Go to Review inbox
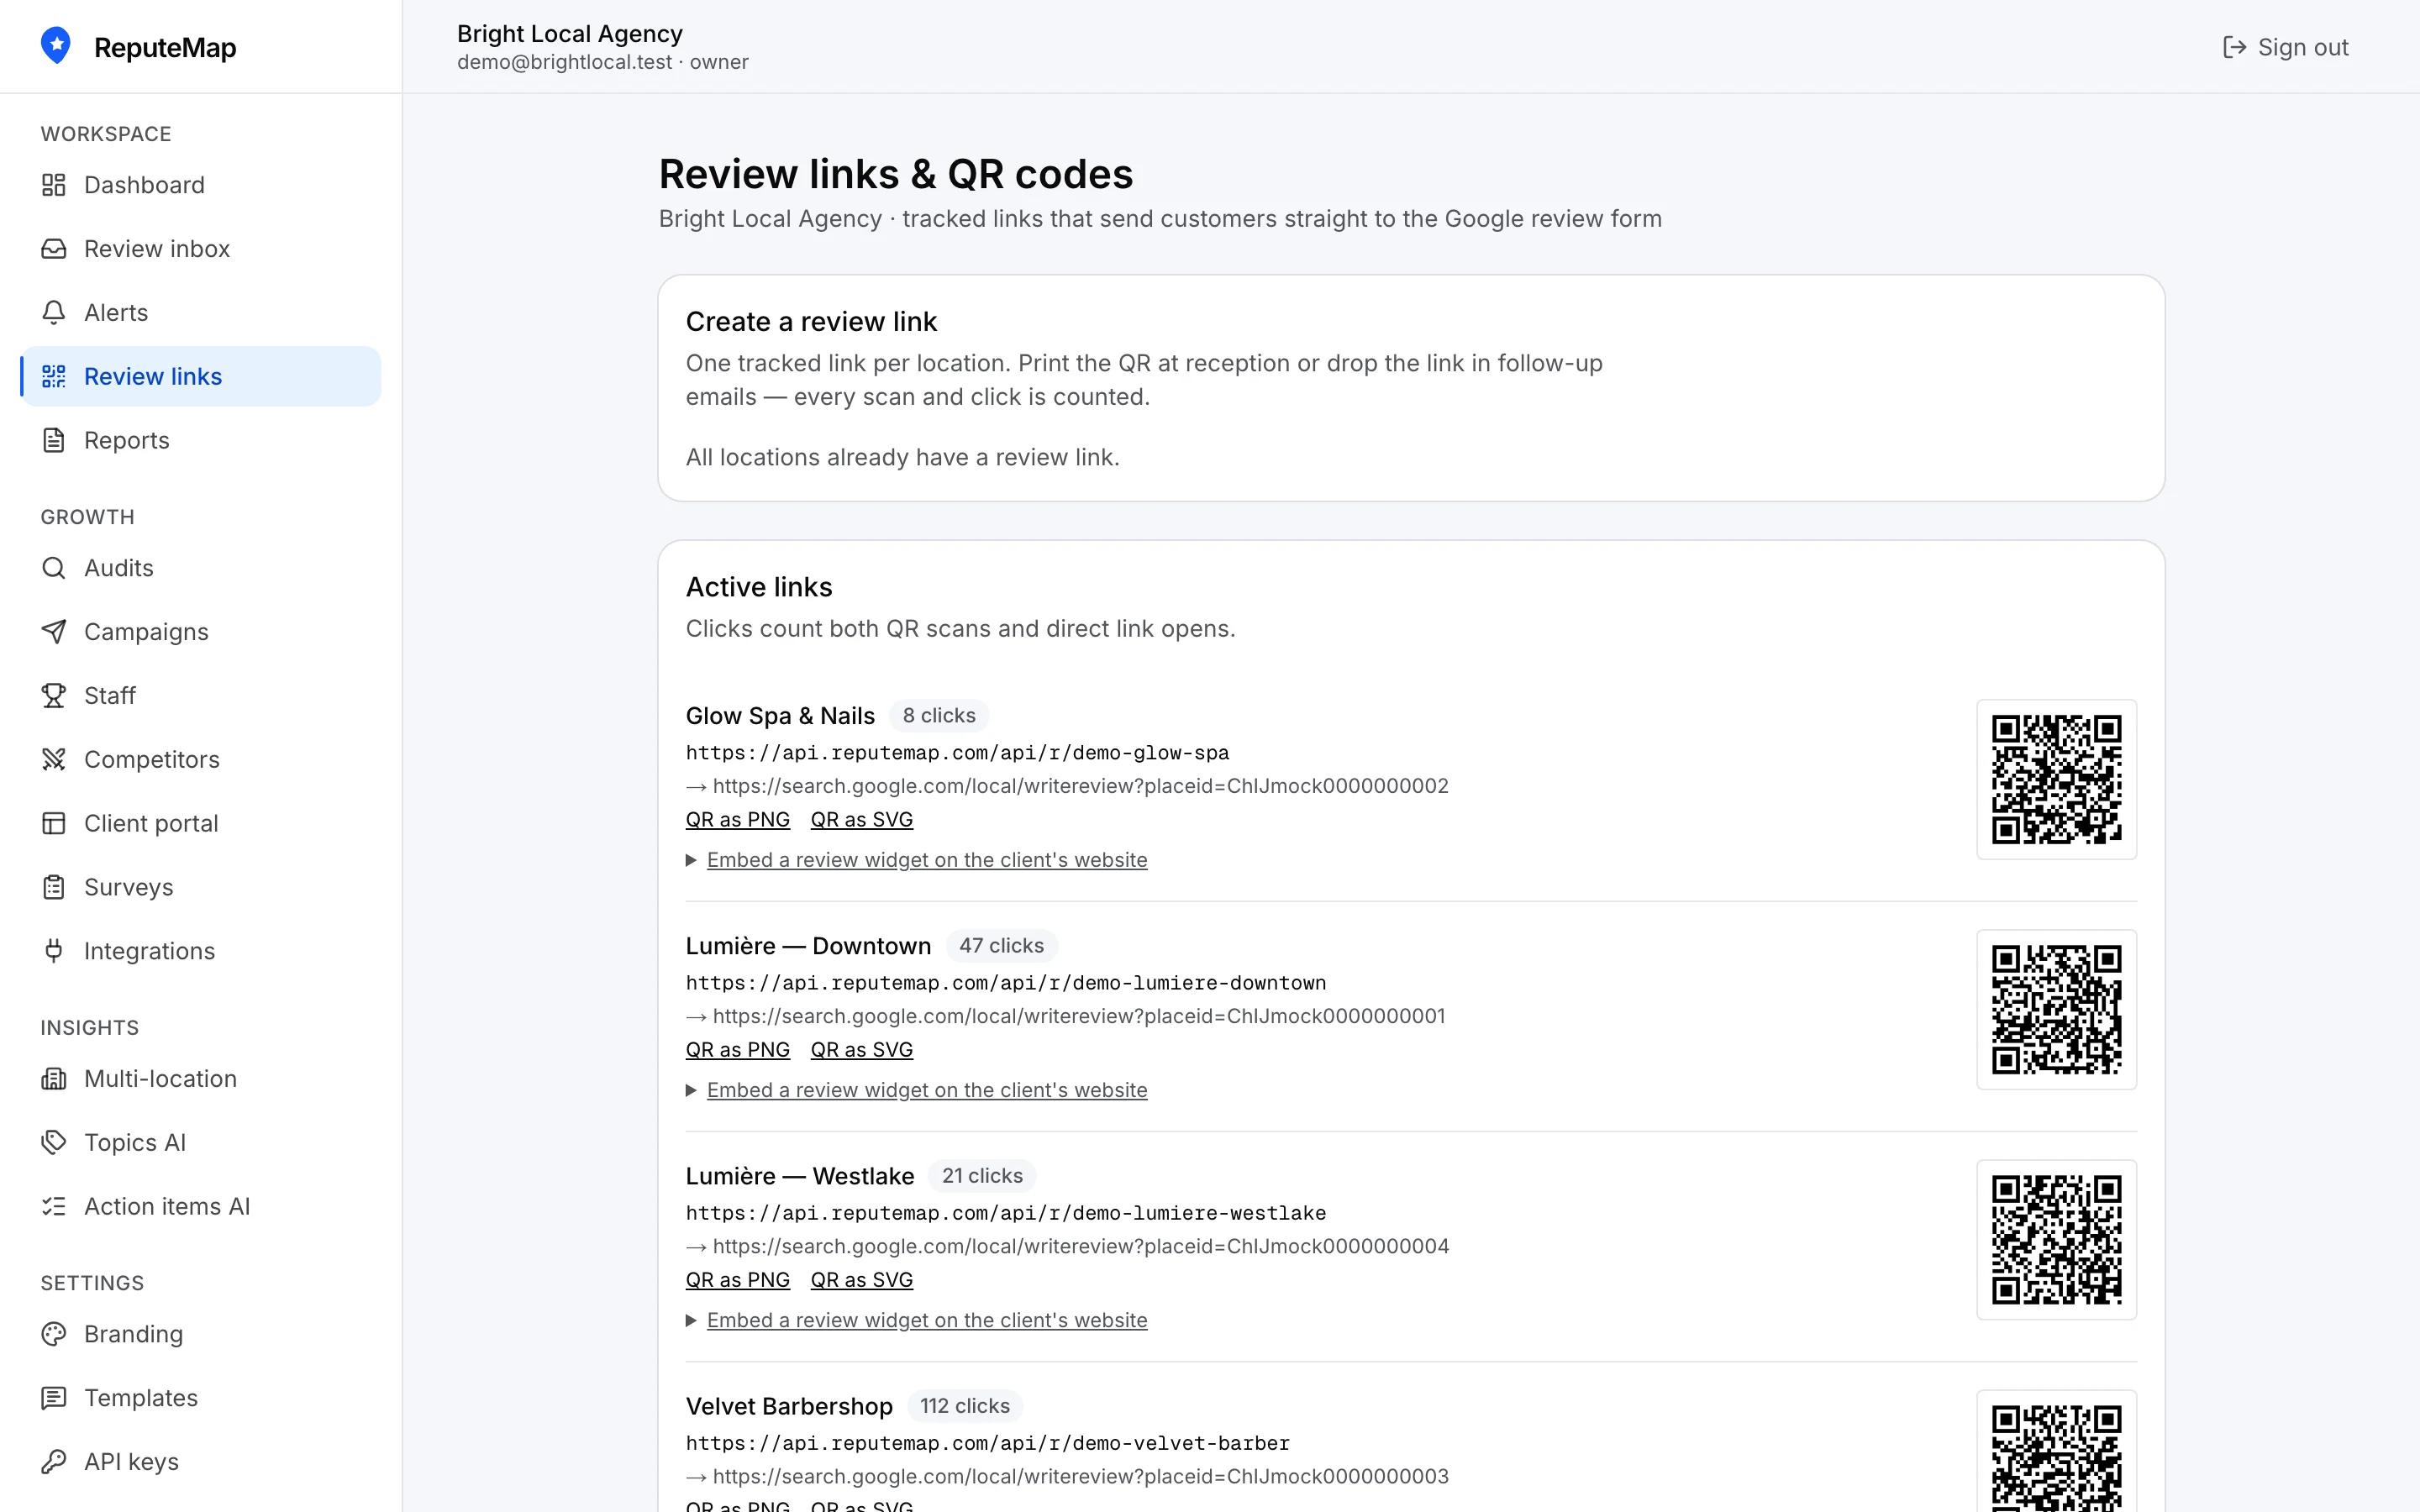The width and height of the screenshot is (2420, 1512). [x=201, y=249]
